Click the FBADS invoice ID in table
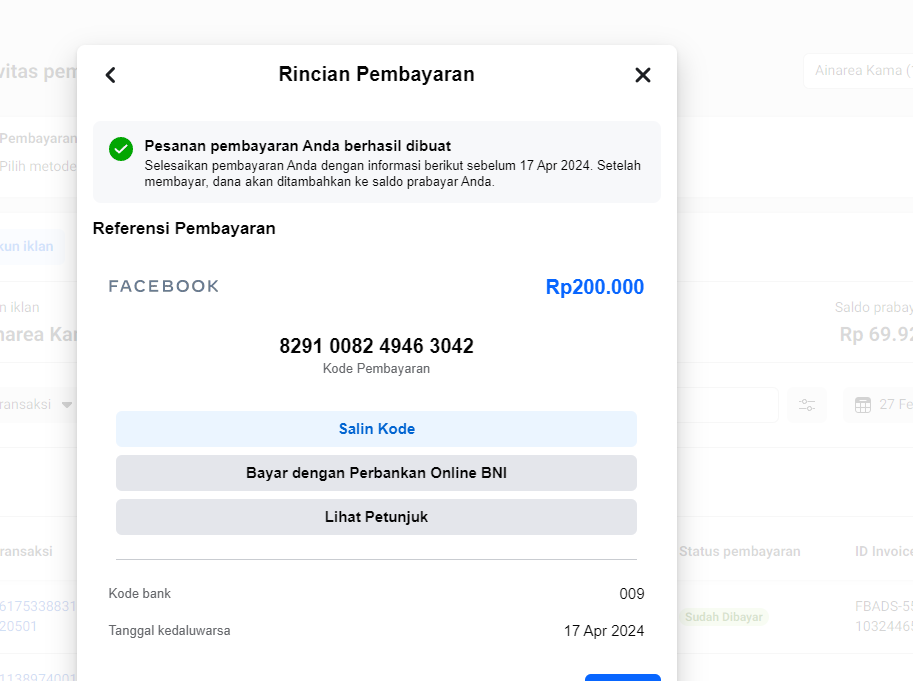The image size is (913, 681). pyautogui.click(x=884, y=616)
